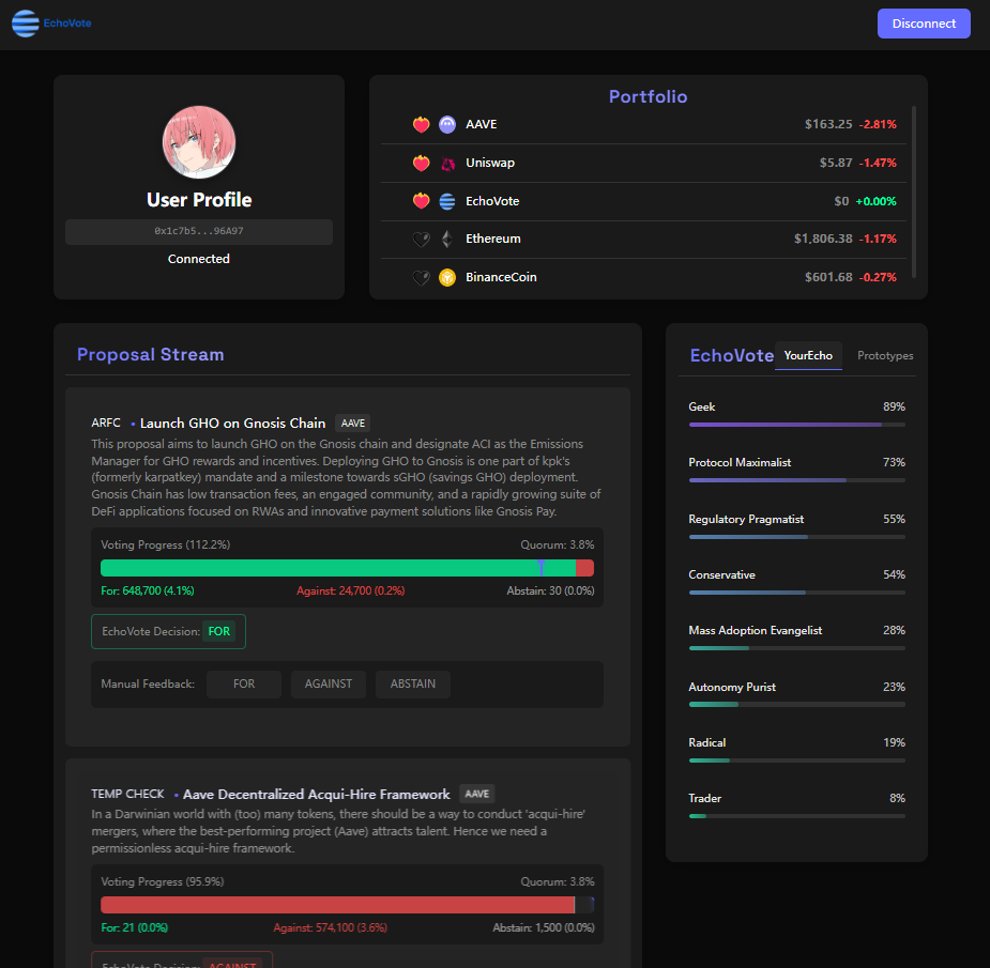Click the Connected status text

point(199,259)
